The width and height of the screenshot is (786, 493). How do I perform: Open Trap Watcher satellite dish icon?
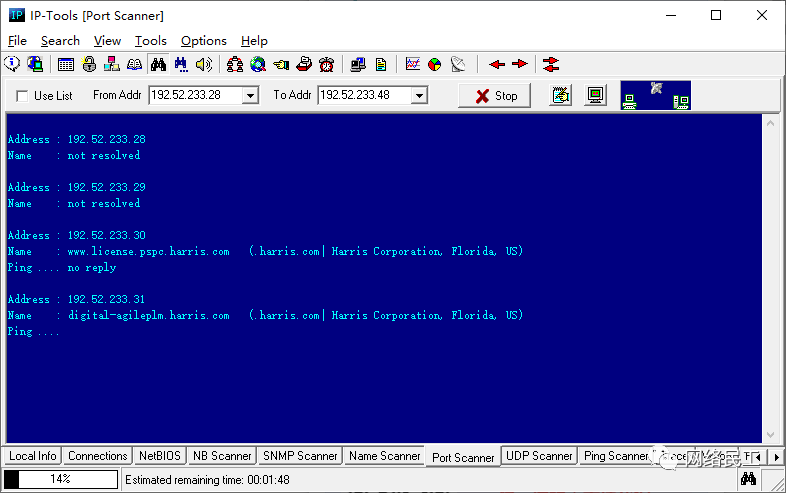tap(458, 64)
